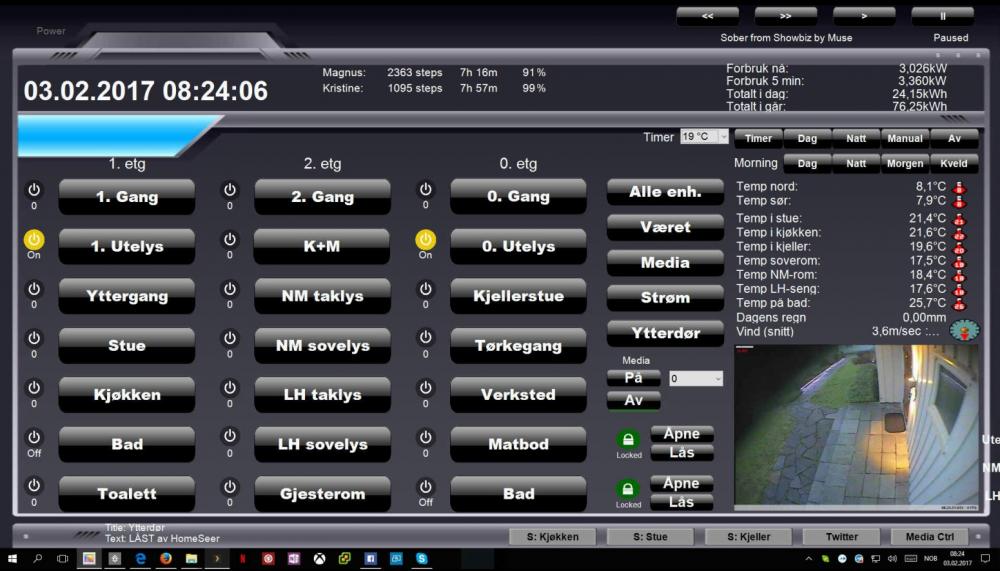Skip to next track button

(x=786, y=16)
